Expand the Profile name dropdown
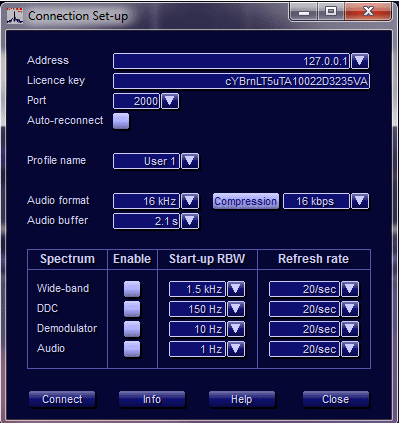The height and width of the screenshot is (423, 399). pyautogui.click(x=190, y=161)
